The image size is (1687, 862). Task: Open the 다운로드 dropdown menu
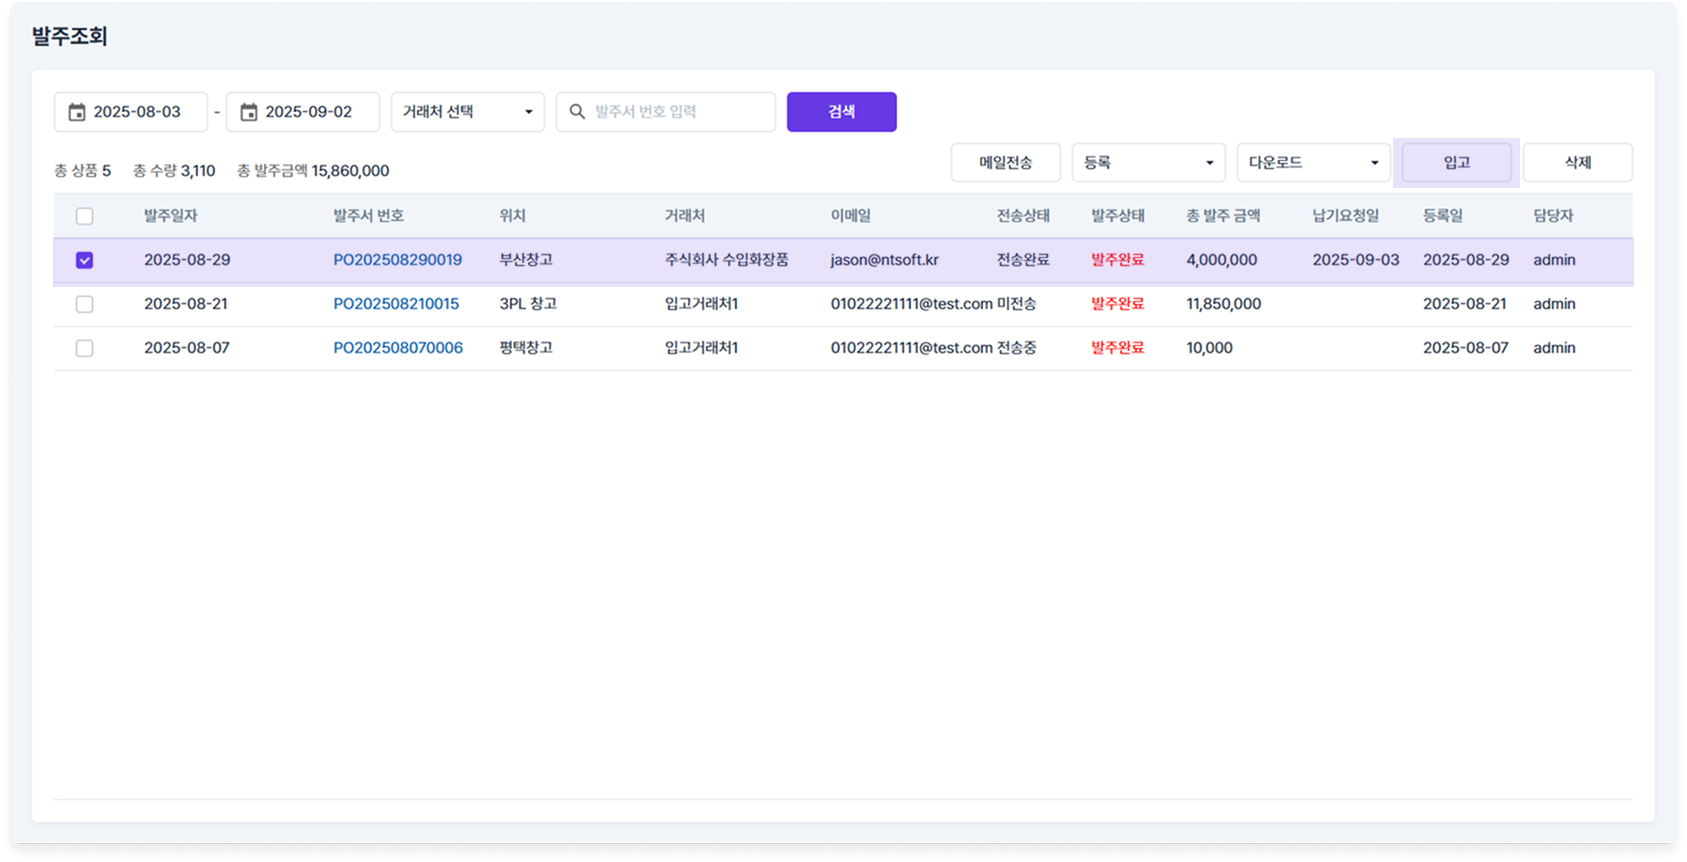click(x=1313, y=163)
